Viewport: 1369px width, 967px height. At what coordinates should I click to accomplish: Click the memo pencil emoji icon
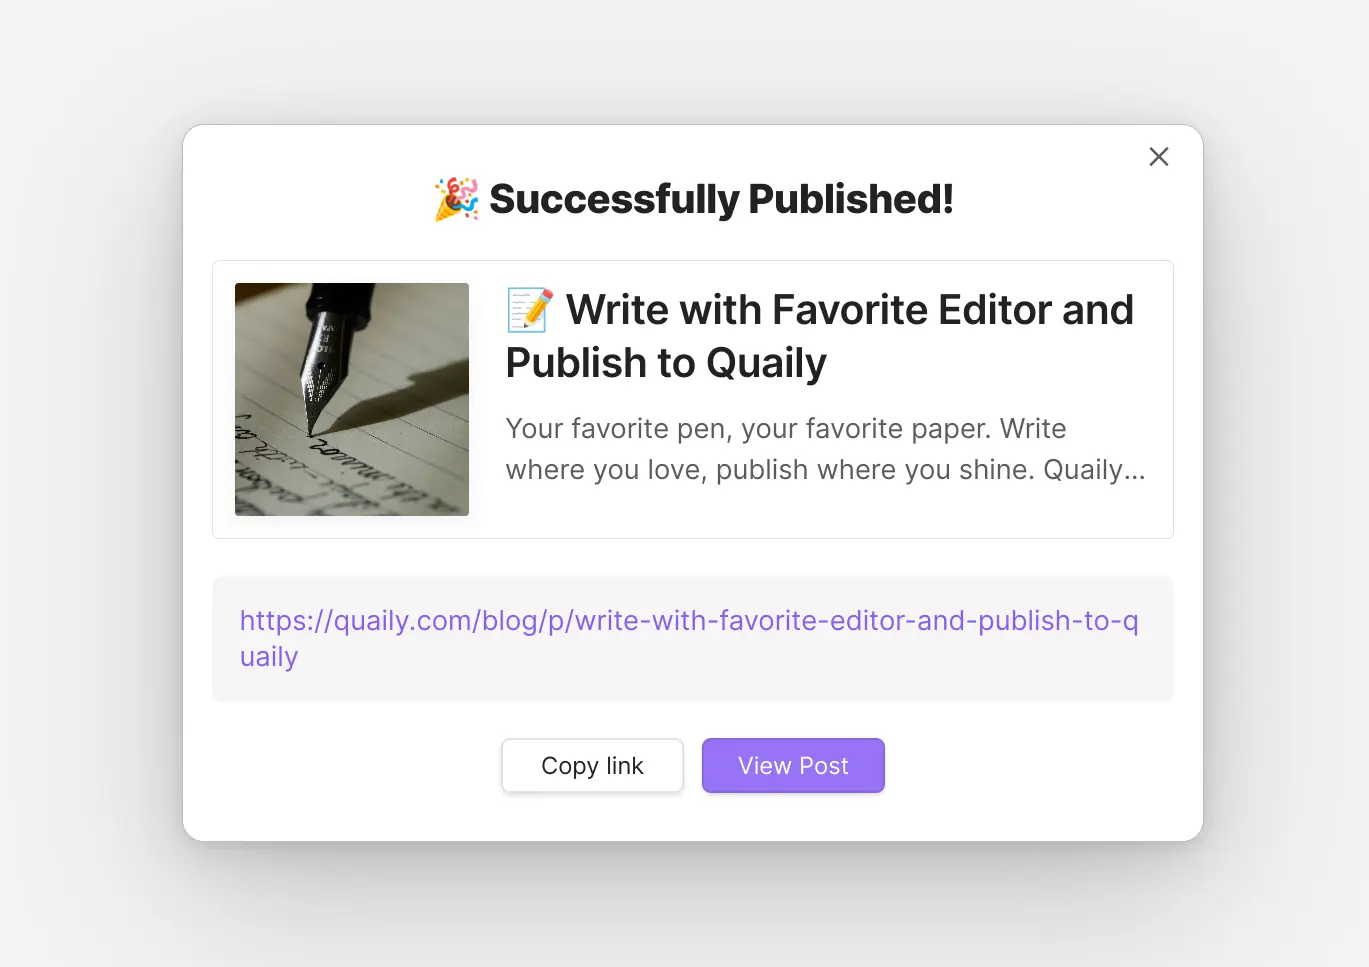pyautogui.click(x=529, y=310)
